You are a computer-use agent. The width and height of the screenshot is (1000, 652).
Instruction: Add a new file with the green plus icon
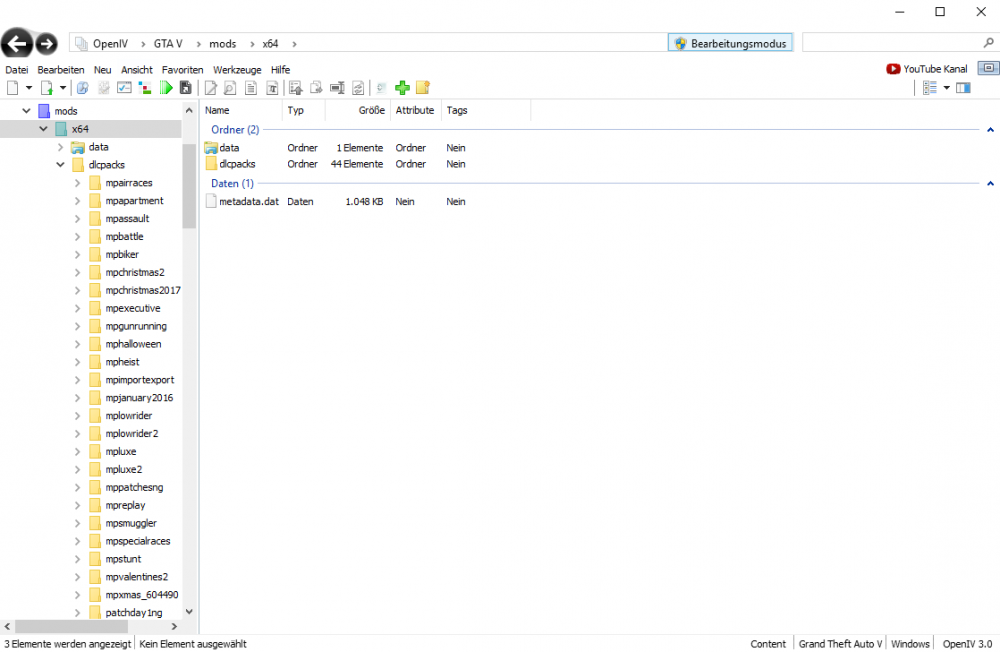(402, 87)
